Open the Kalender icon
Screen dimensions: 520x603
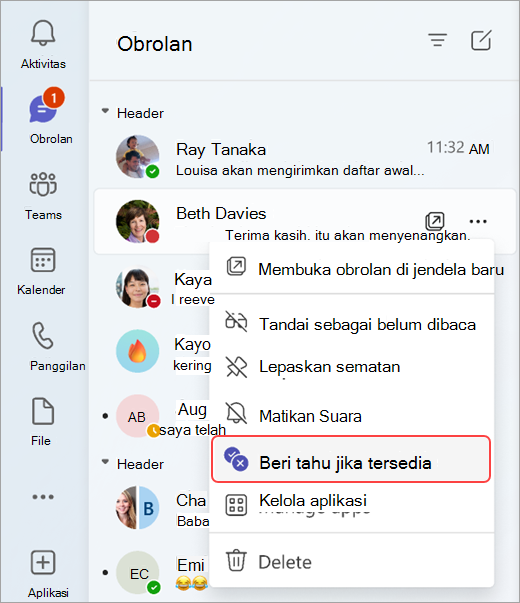coord(43,260)
